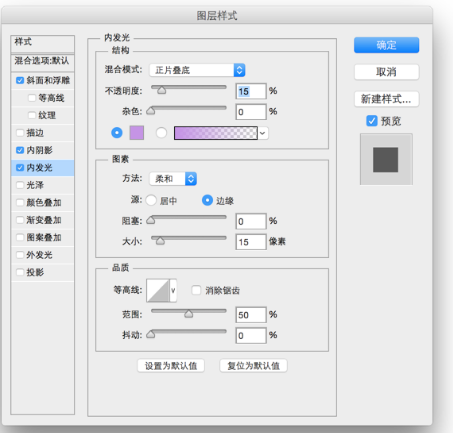Click the 确定 button
The width and height of the screenshot is (453, 433).
coord(386,45)
